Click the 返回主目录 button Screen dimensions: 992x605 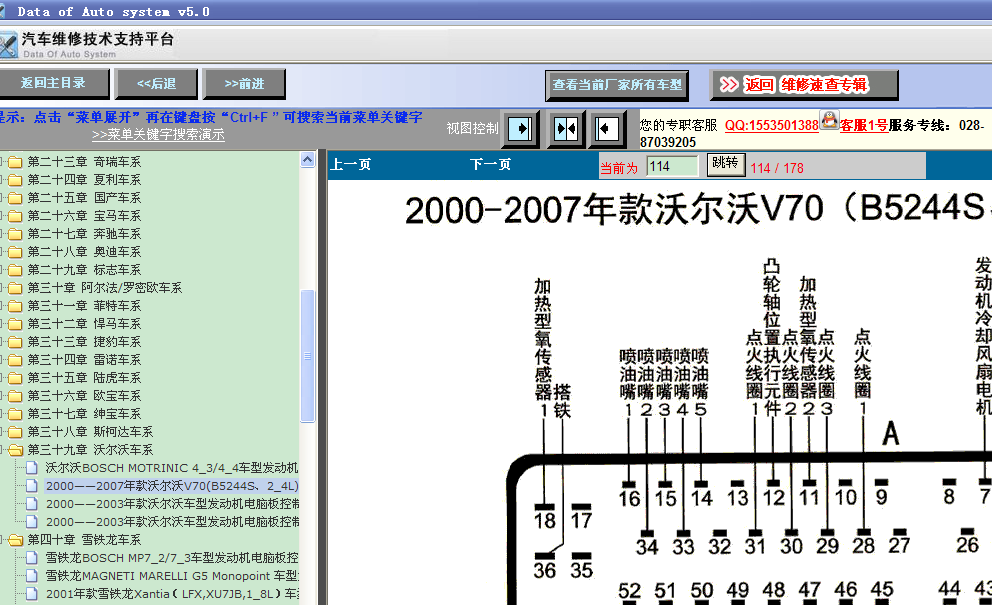53,84
